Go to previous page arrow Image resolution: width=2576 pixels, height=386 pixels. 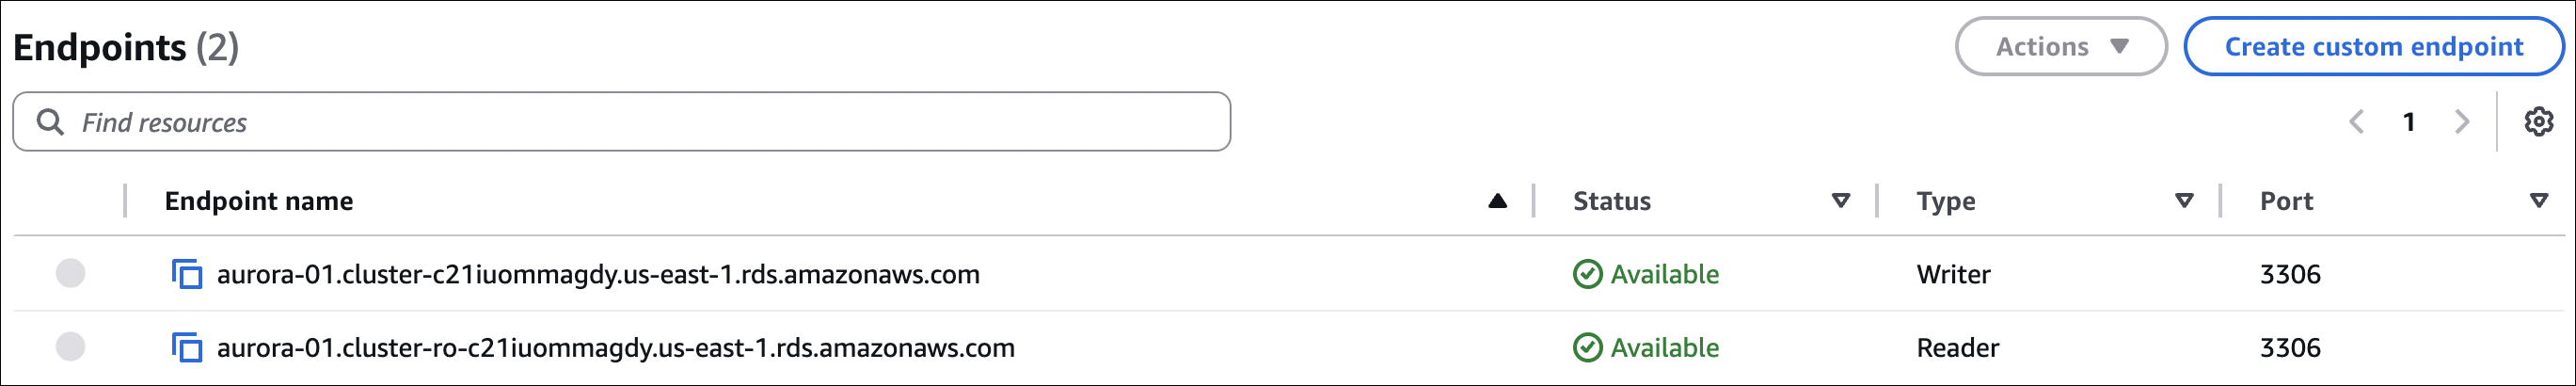pyautogui.click(x=2357, y=122)
